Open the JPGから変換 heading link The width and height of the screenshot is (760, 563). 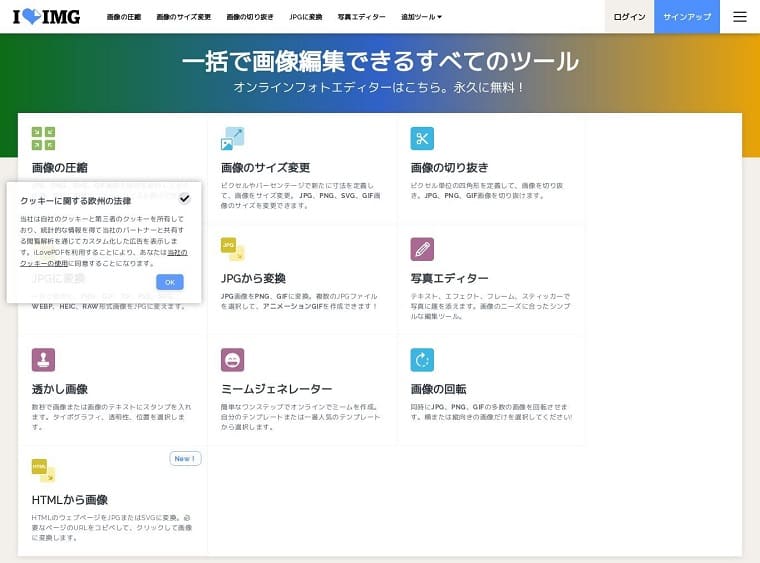click(x=253, y=279)
